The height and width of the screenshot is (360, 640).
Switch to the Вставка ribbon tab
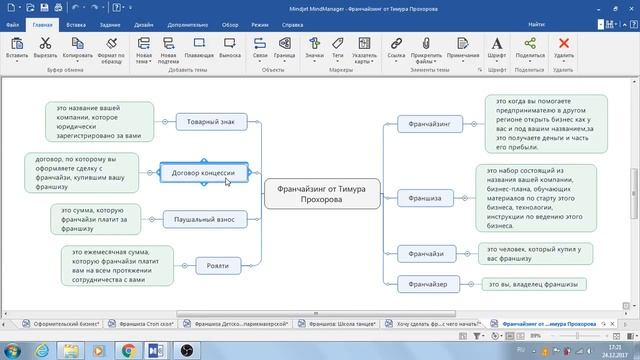pos(76,25)
